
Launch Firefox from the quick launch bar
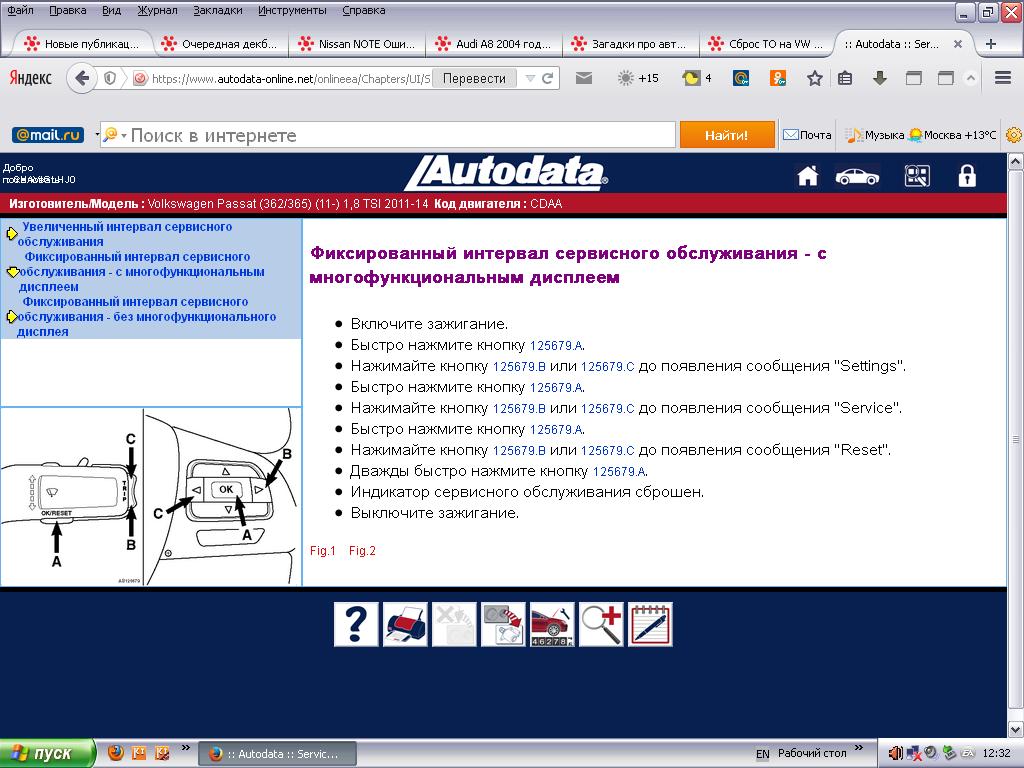tap(116, 753)
